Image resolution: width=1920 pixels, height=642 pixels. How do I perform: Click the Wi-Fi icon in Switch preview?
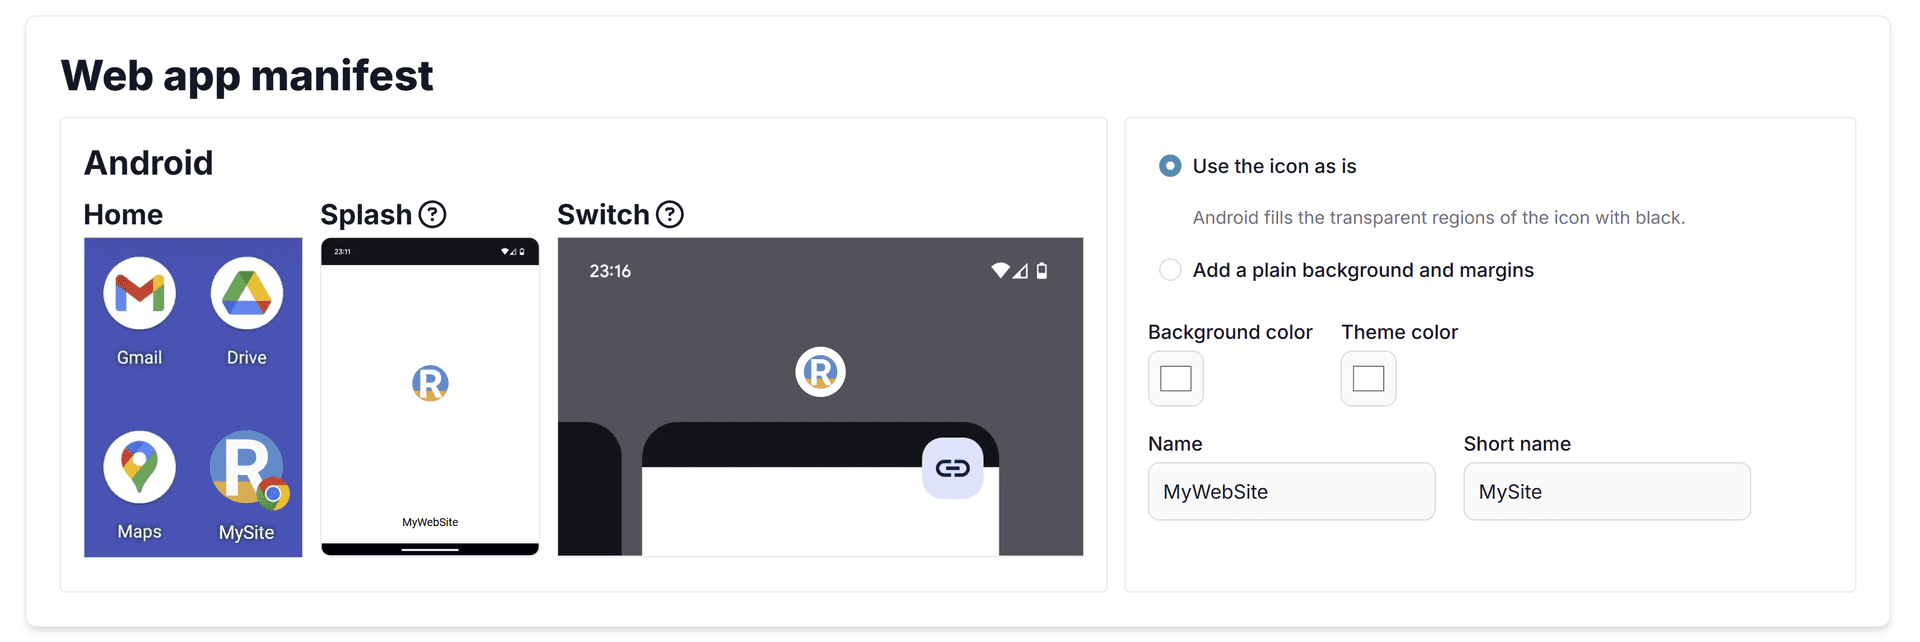(999, 271)
